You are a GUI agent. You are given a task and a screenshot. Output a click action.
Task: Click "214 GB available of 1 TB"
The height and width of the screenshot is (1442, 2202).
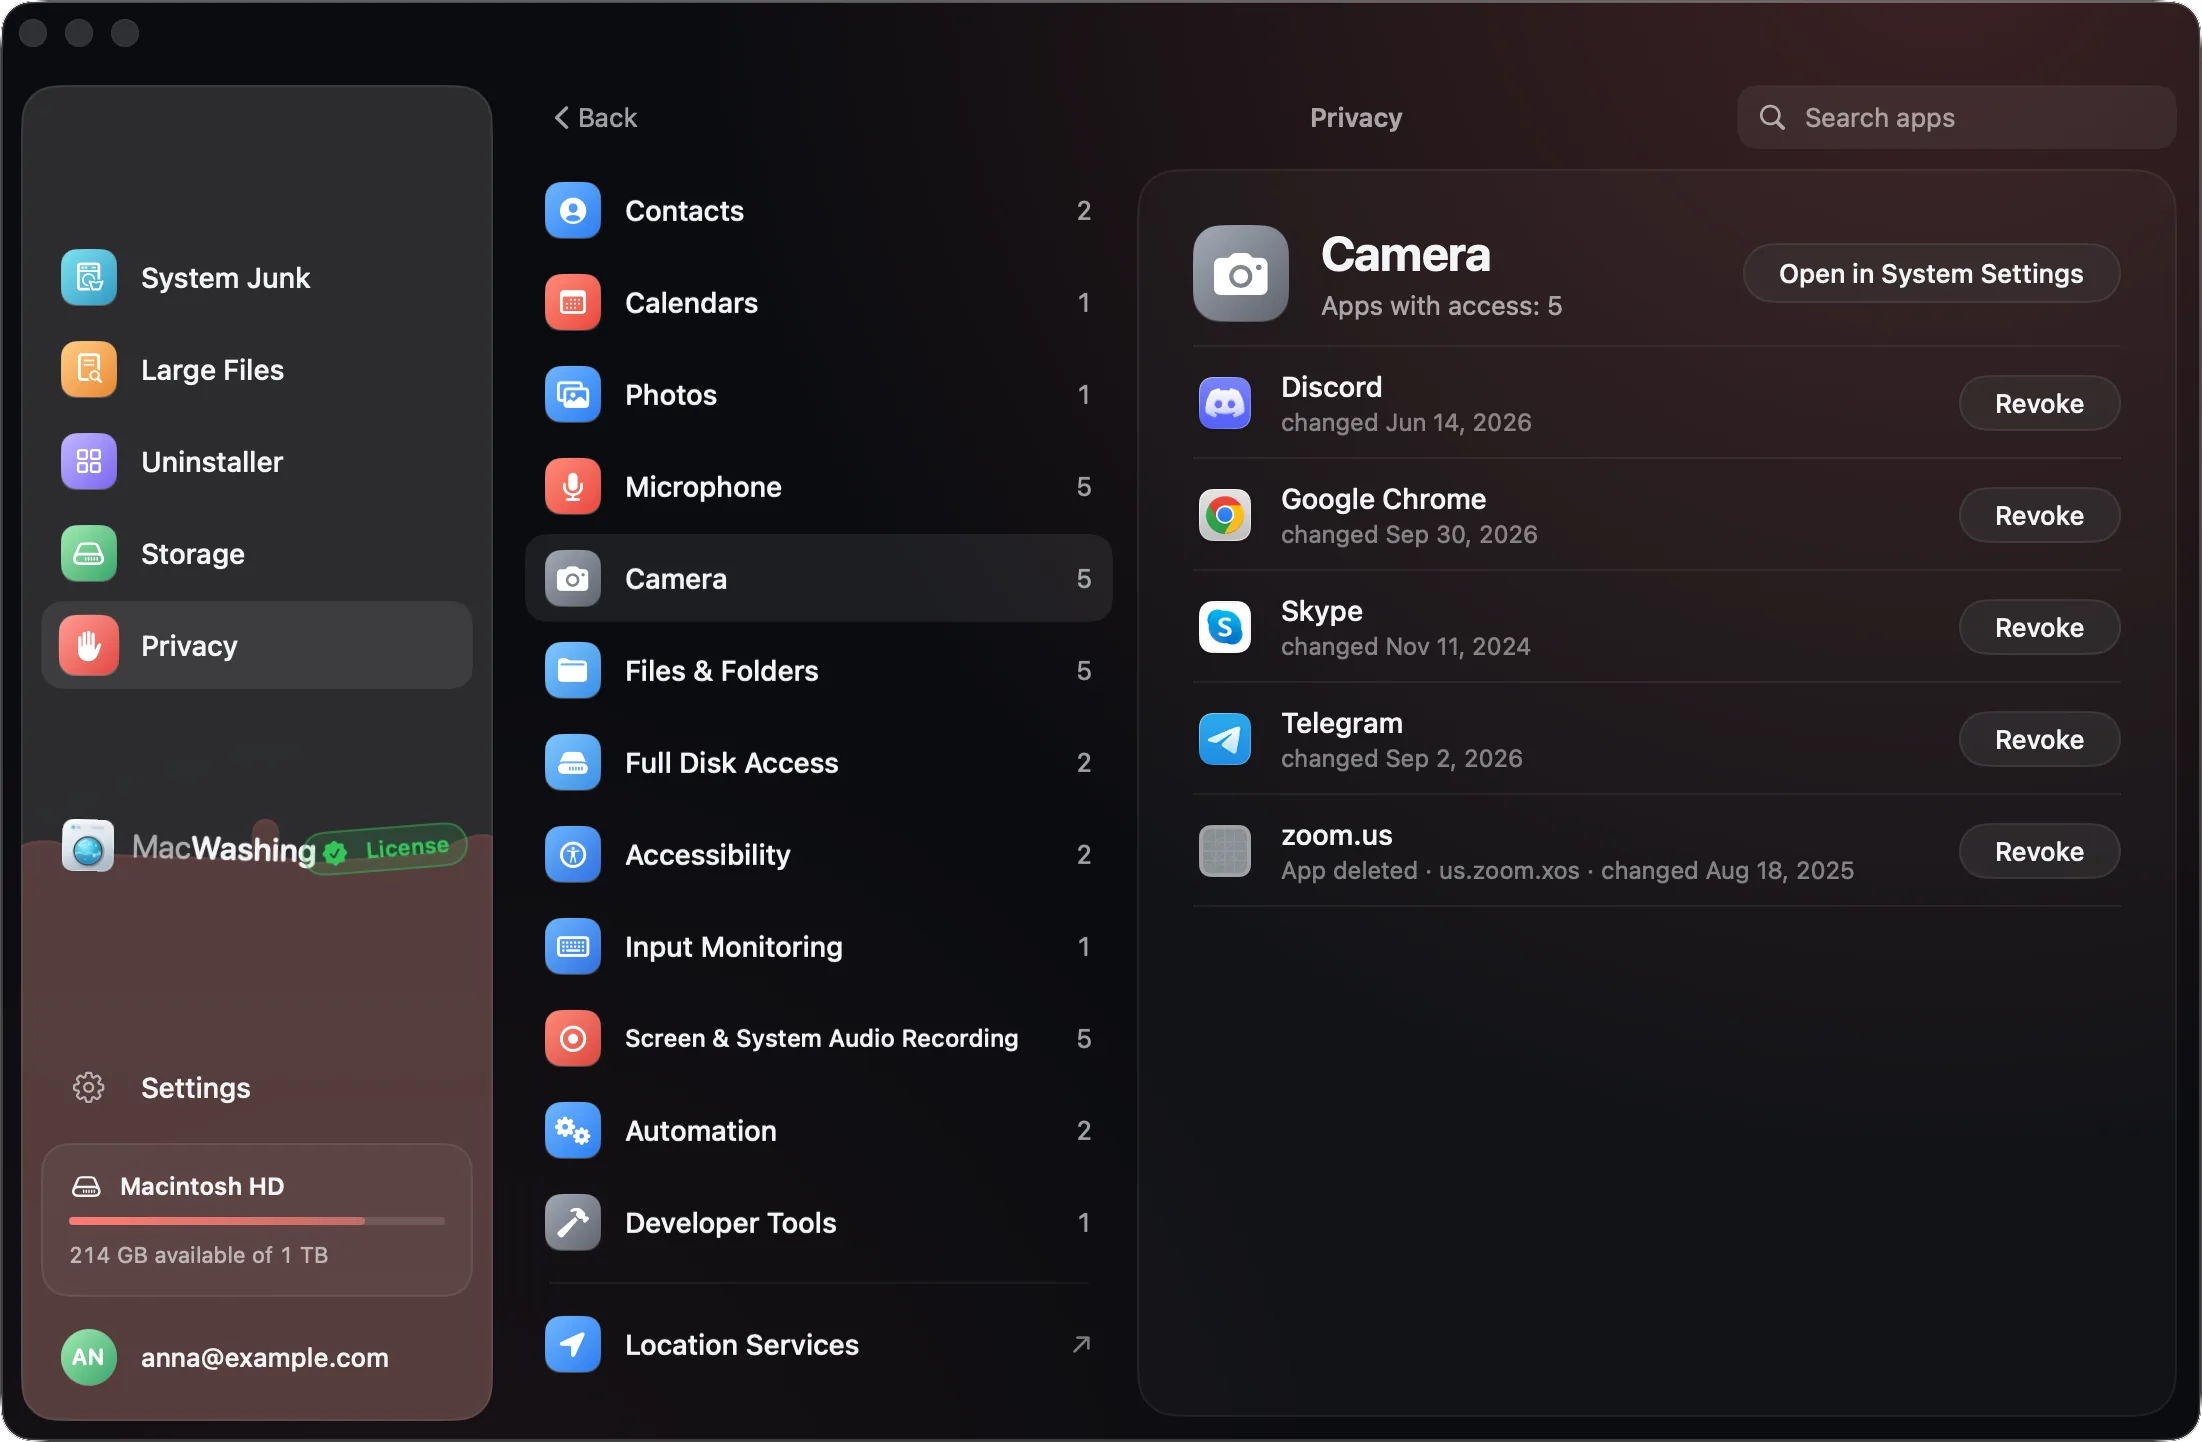[198, 1254]
